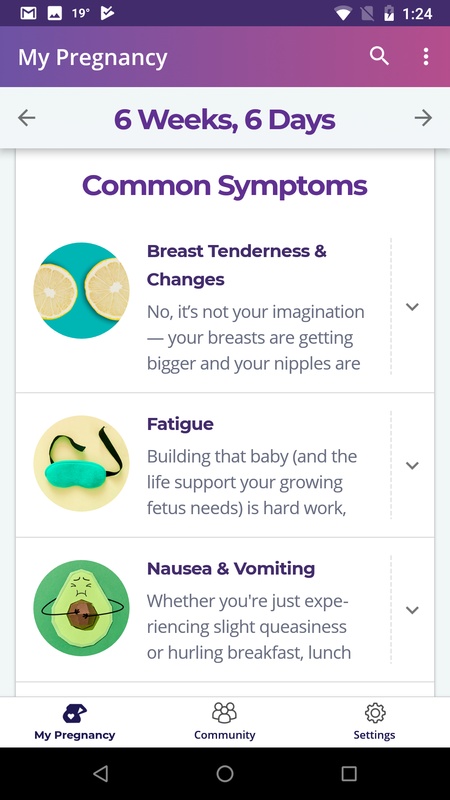Open the Nausea & Vomiting title link
Screen dimensions: 450x800
point(231,568)
